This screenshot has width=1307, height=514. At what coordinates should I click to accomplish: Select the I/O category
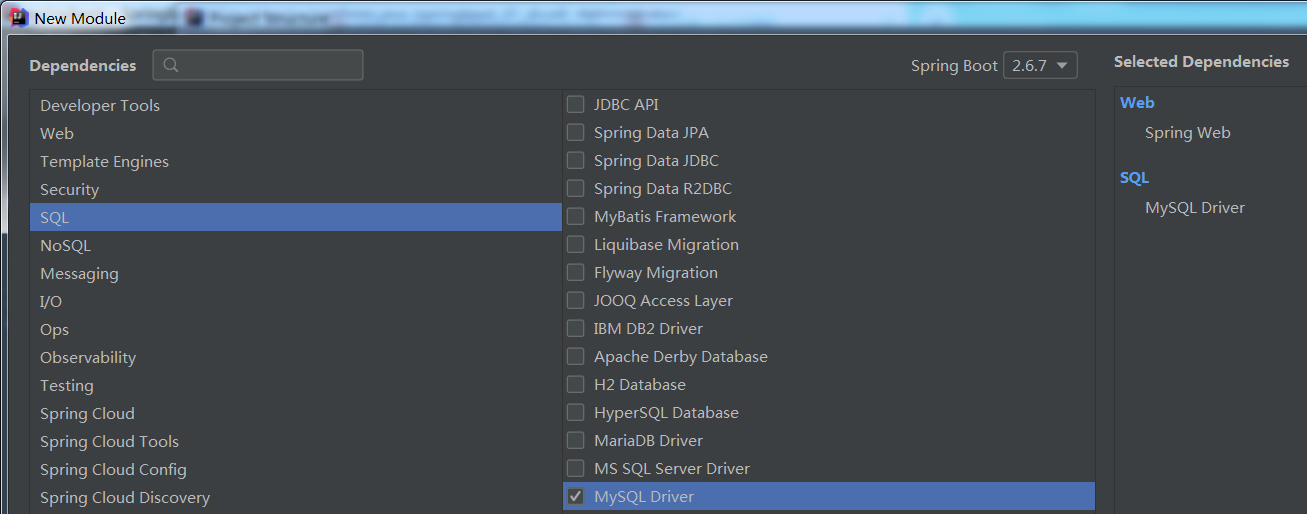296,301
